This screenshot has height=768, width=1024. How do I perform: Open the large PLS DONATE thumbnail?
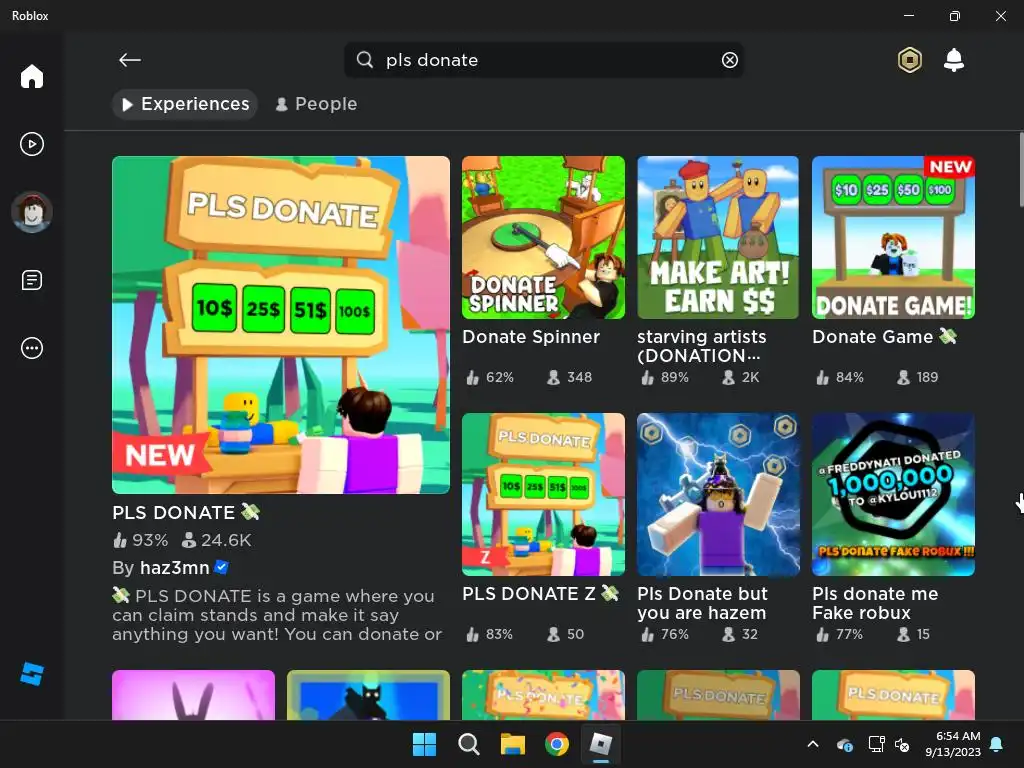(x=281, y=325)
